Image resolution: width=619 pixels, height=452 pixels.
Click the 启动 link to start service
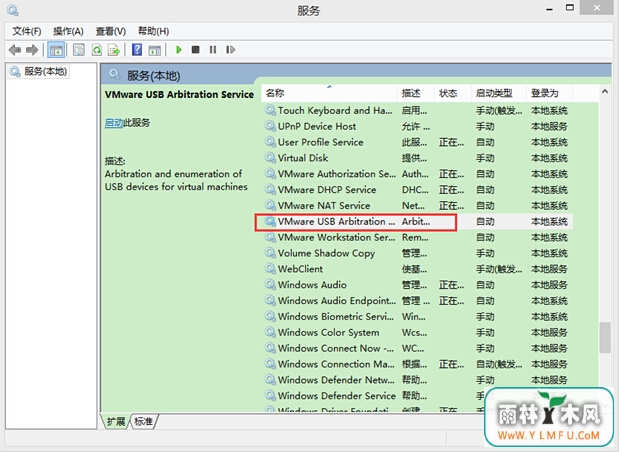tap(114, 123)
